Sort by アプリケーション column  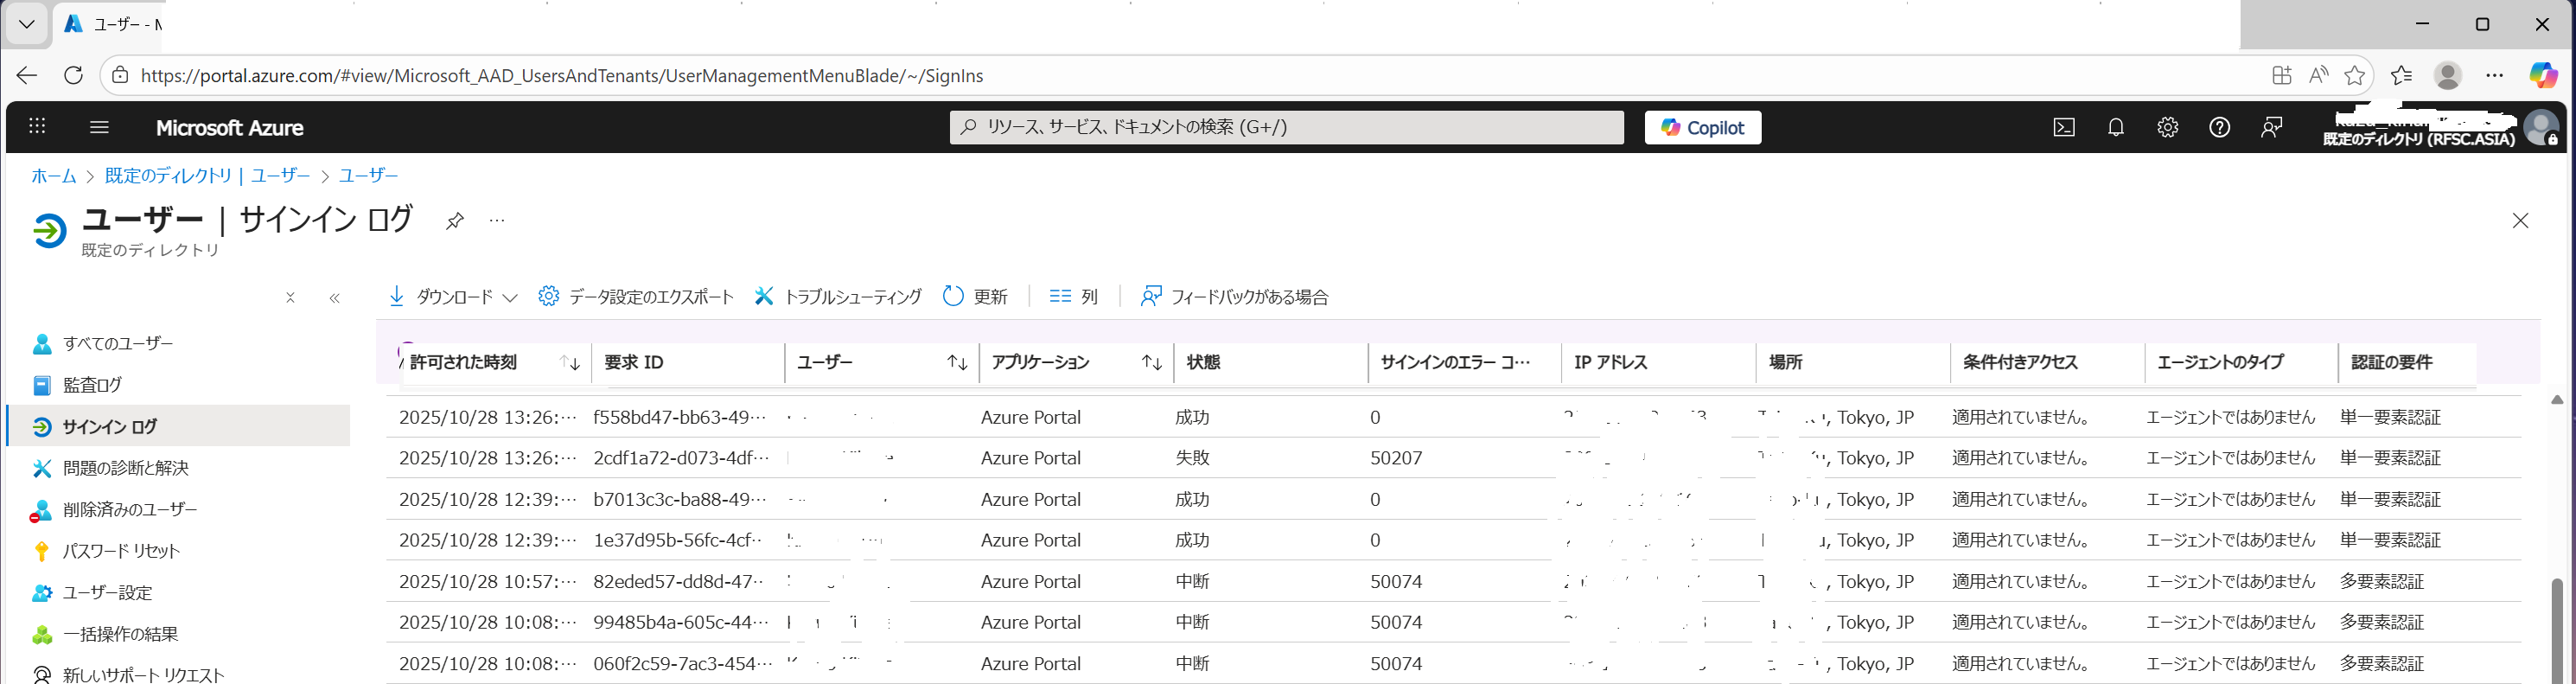pos(1151,363)
